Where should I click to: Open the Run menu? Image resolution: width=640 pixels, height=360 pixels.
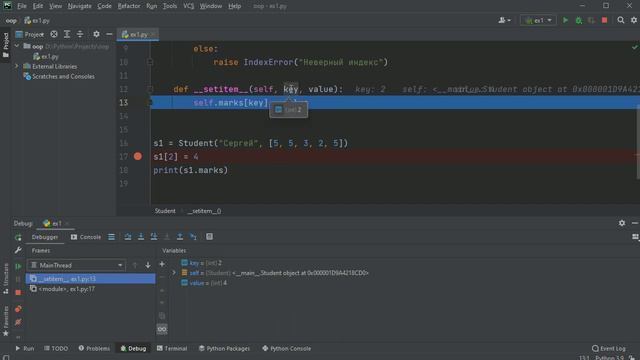151,6
